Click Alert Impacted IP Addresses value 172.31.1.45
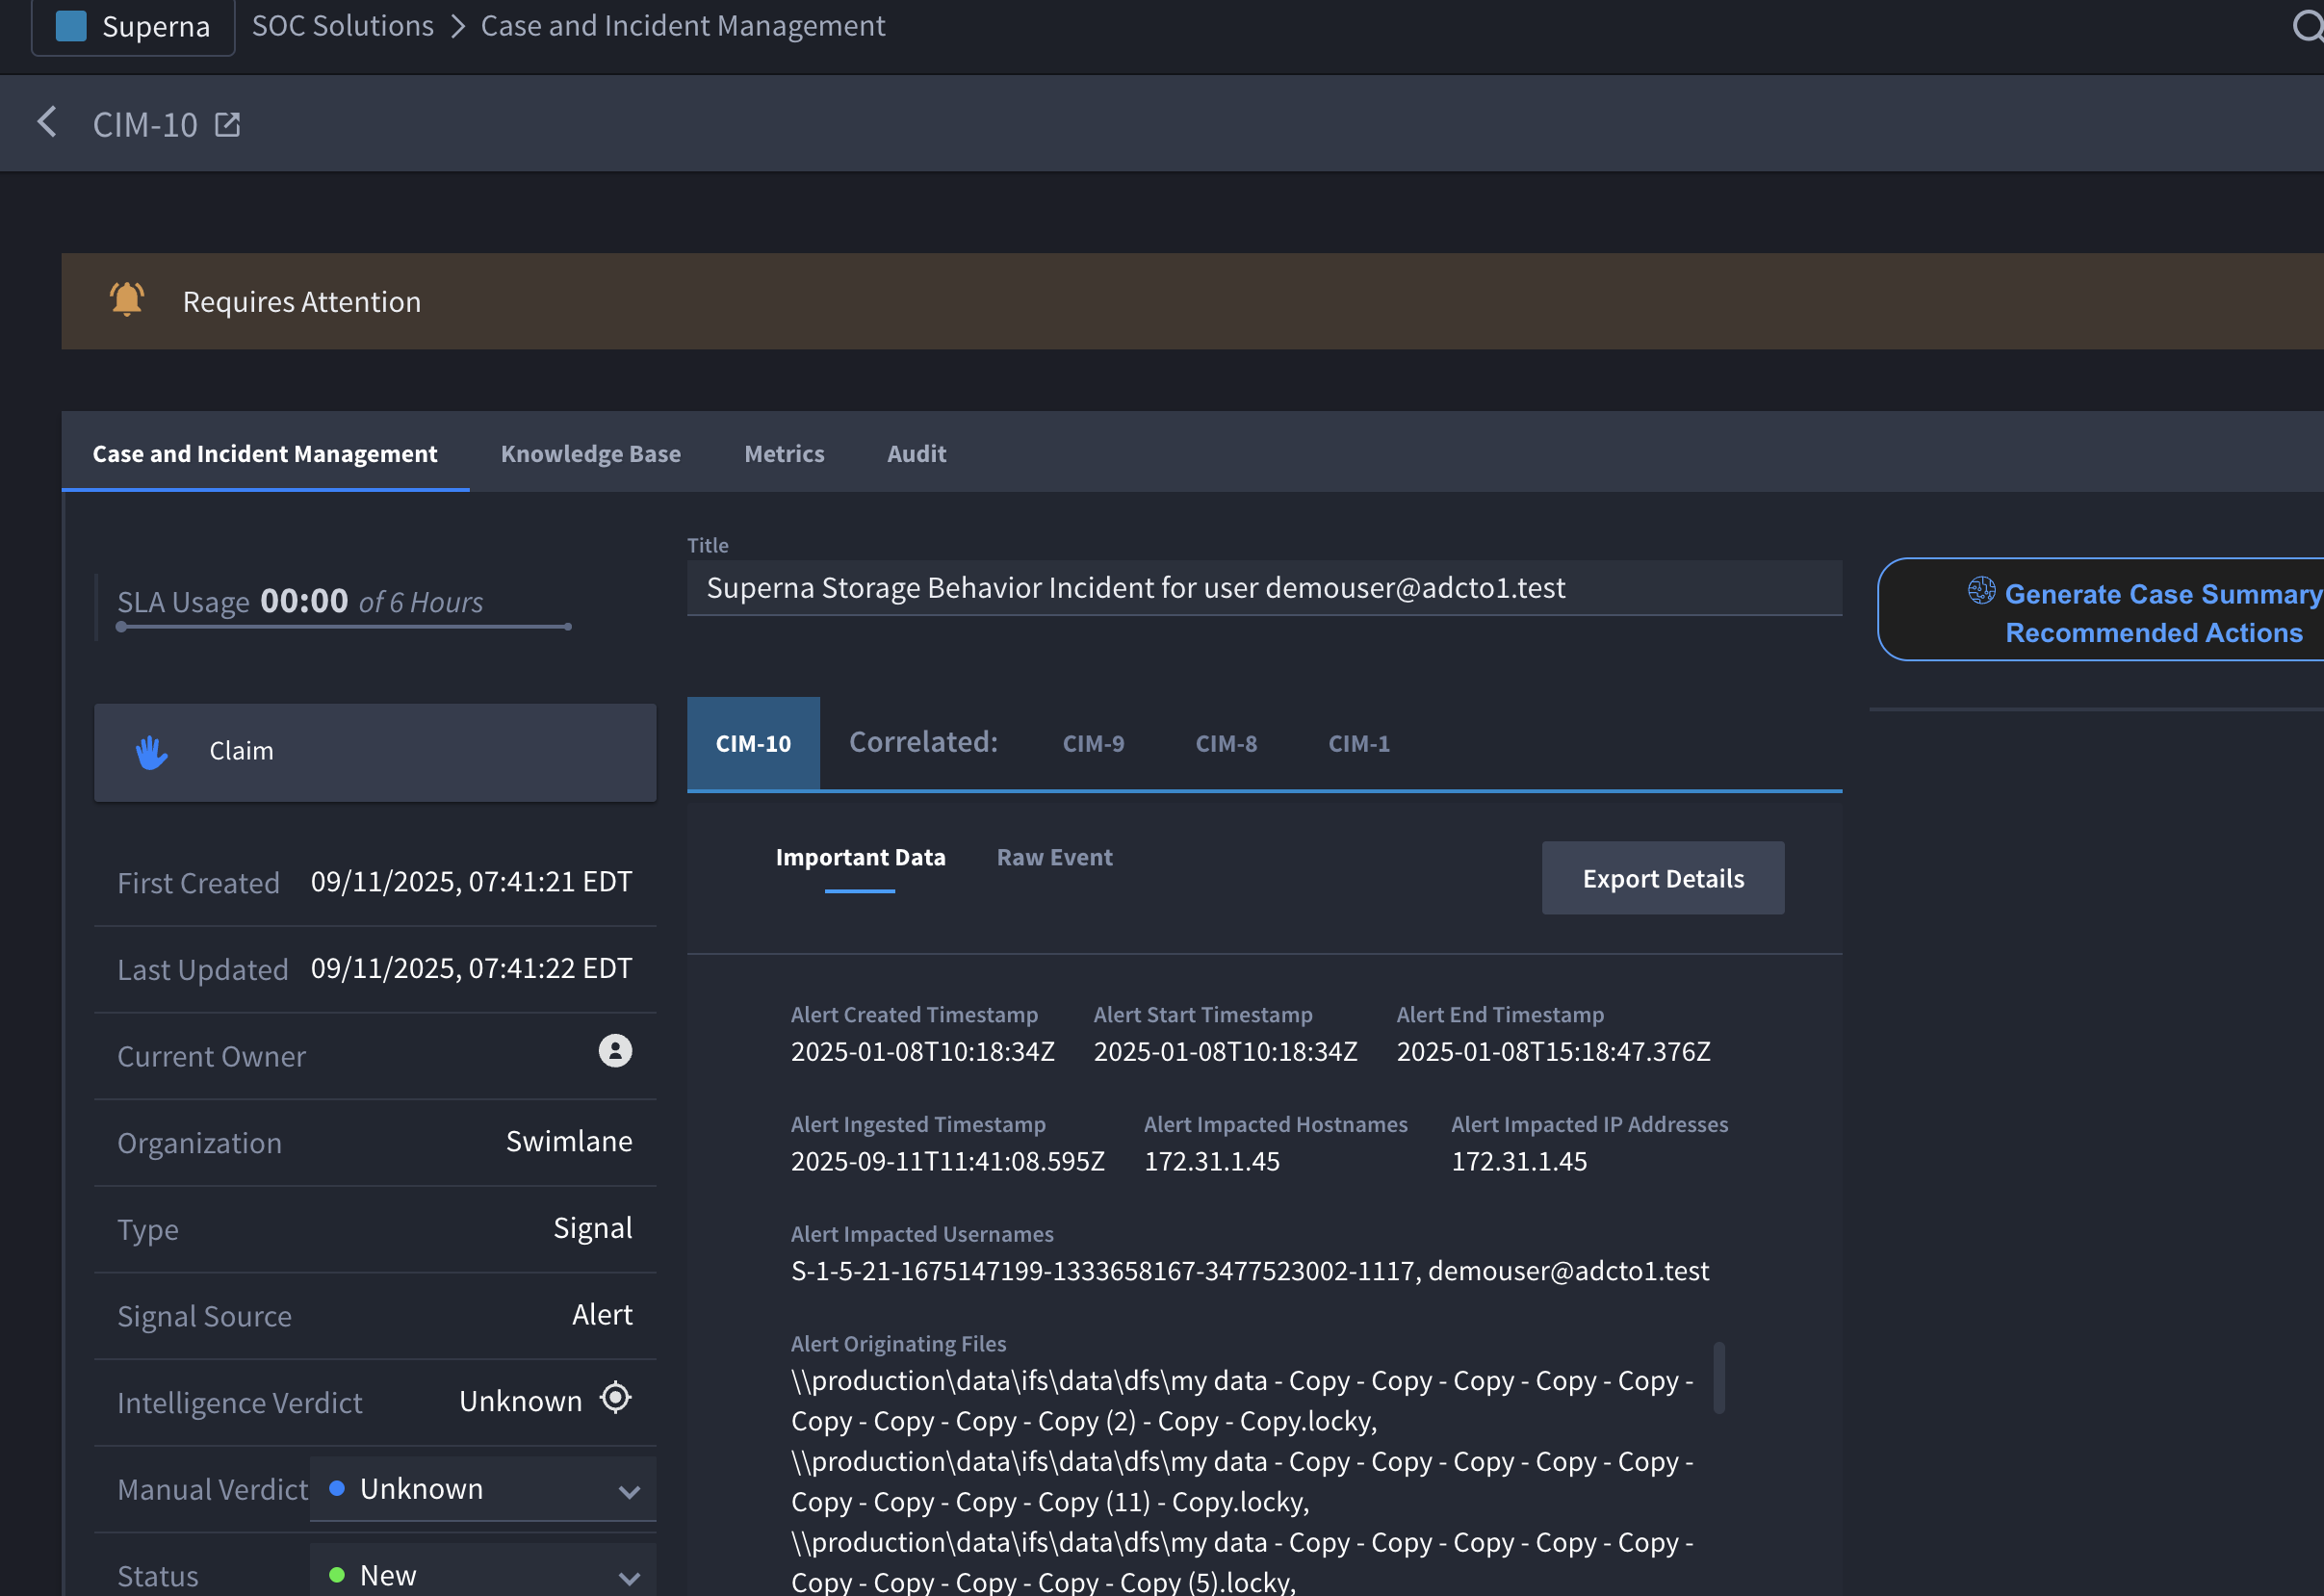This screenshot has width=2324, height=1596. point(1518,1161)
